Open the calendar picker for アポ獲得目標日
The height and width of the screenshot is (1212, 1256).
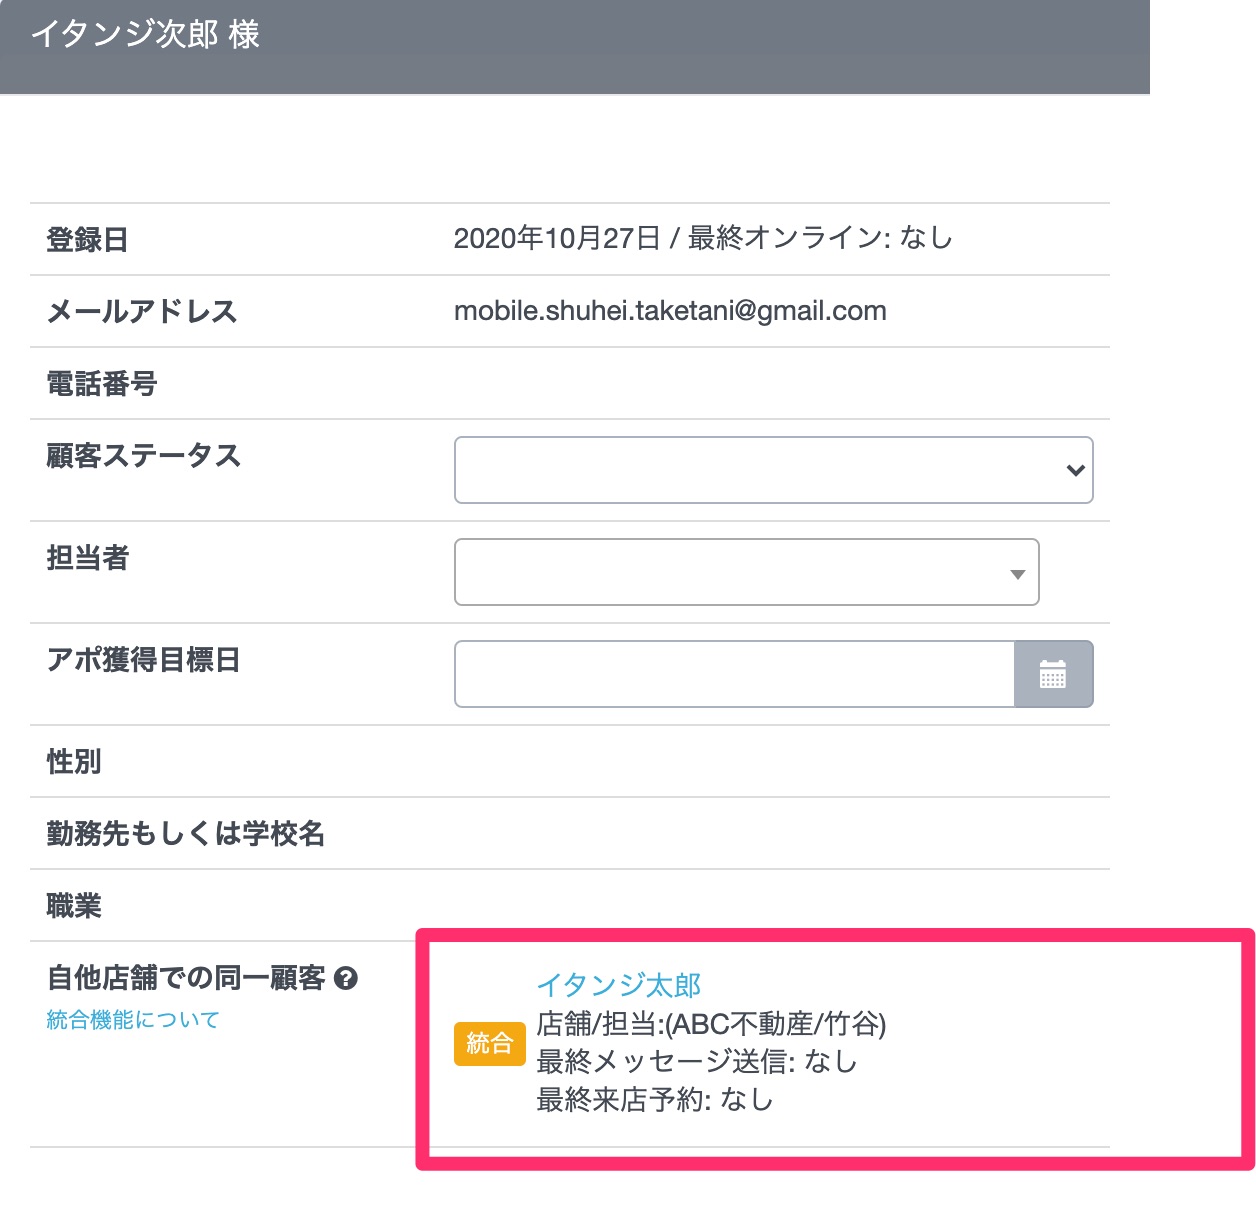(1053, 674)
